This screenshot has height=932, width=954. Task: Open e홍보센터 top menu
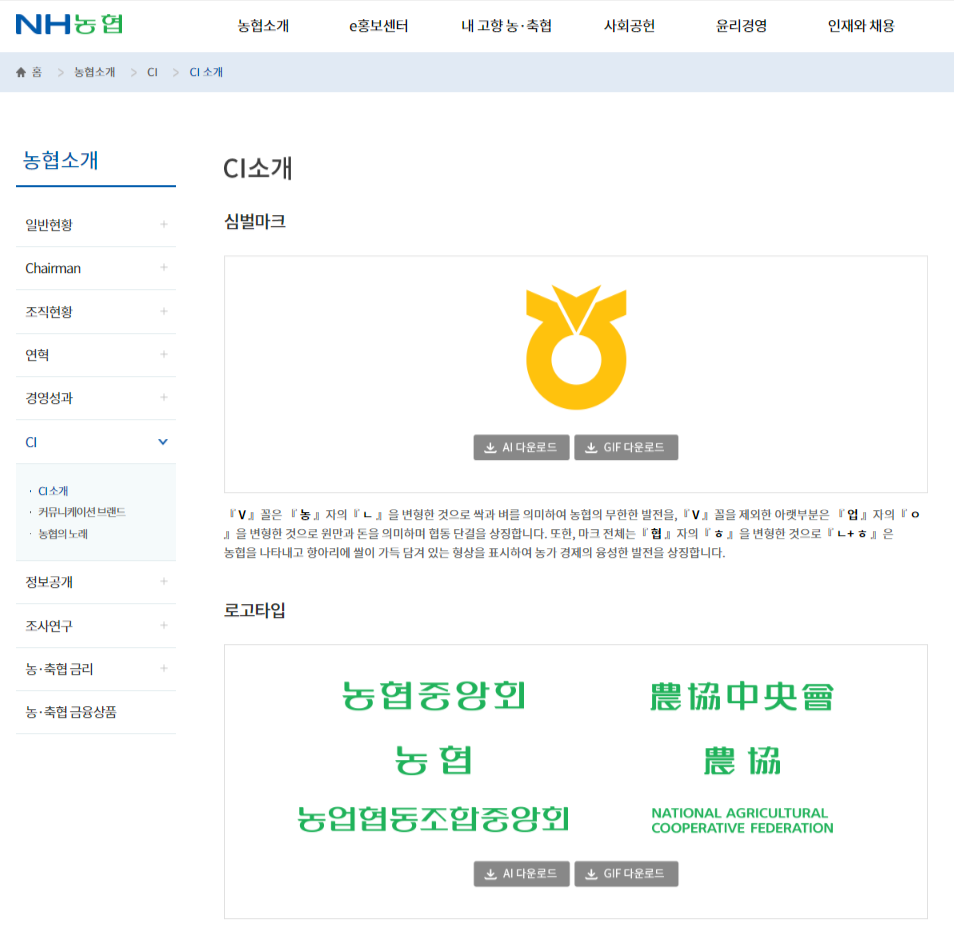(x=378, y=26)
